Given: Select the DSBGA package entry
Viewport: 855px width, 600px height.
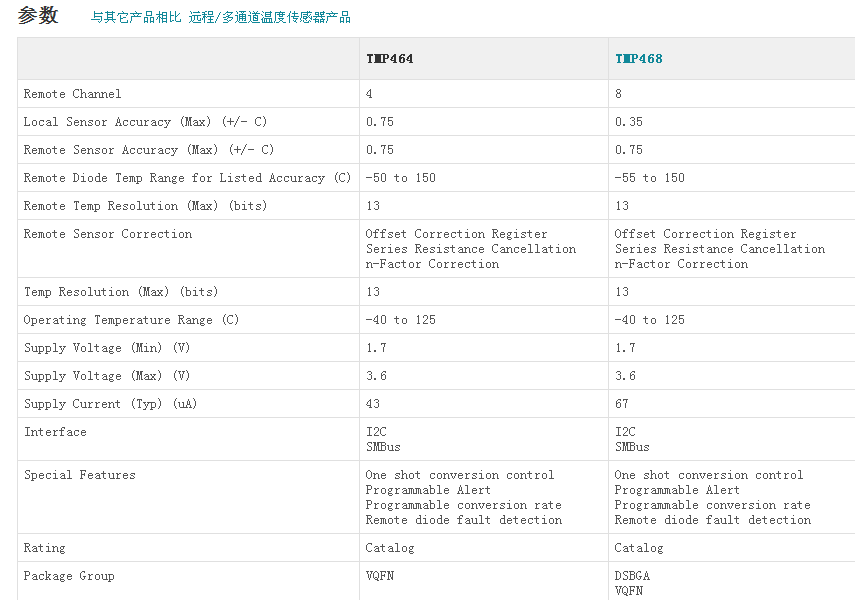Looking at the screenshot, I should click(x=631, y=576).
